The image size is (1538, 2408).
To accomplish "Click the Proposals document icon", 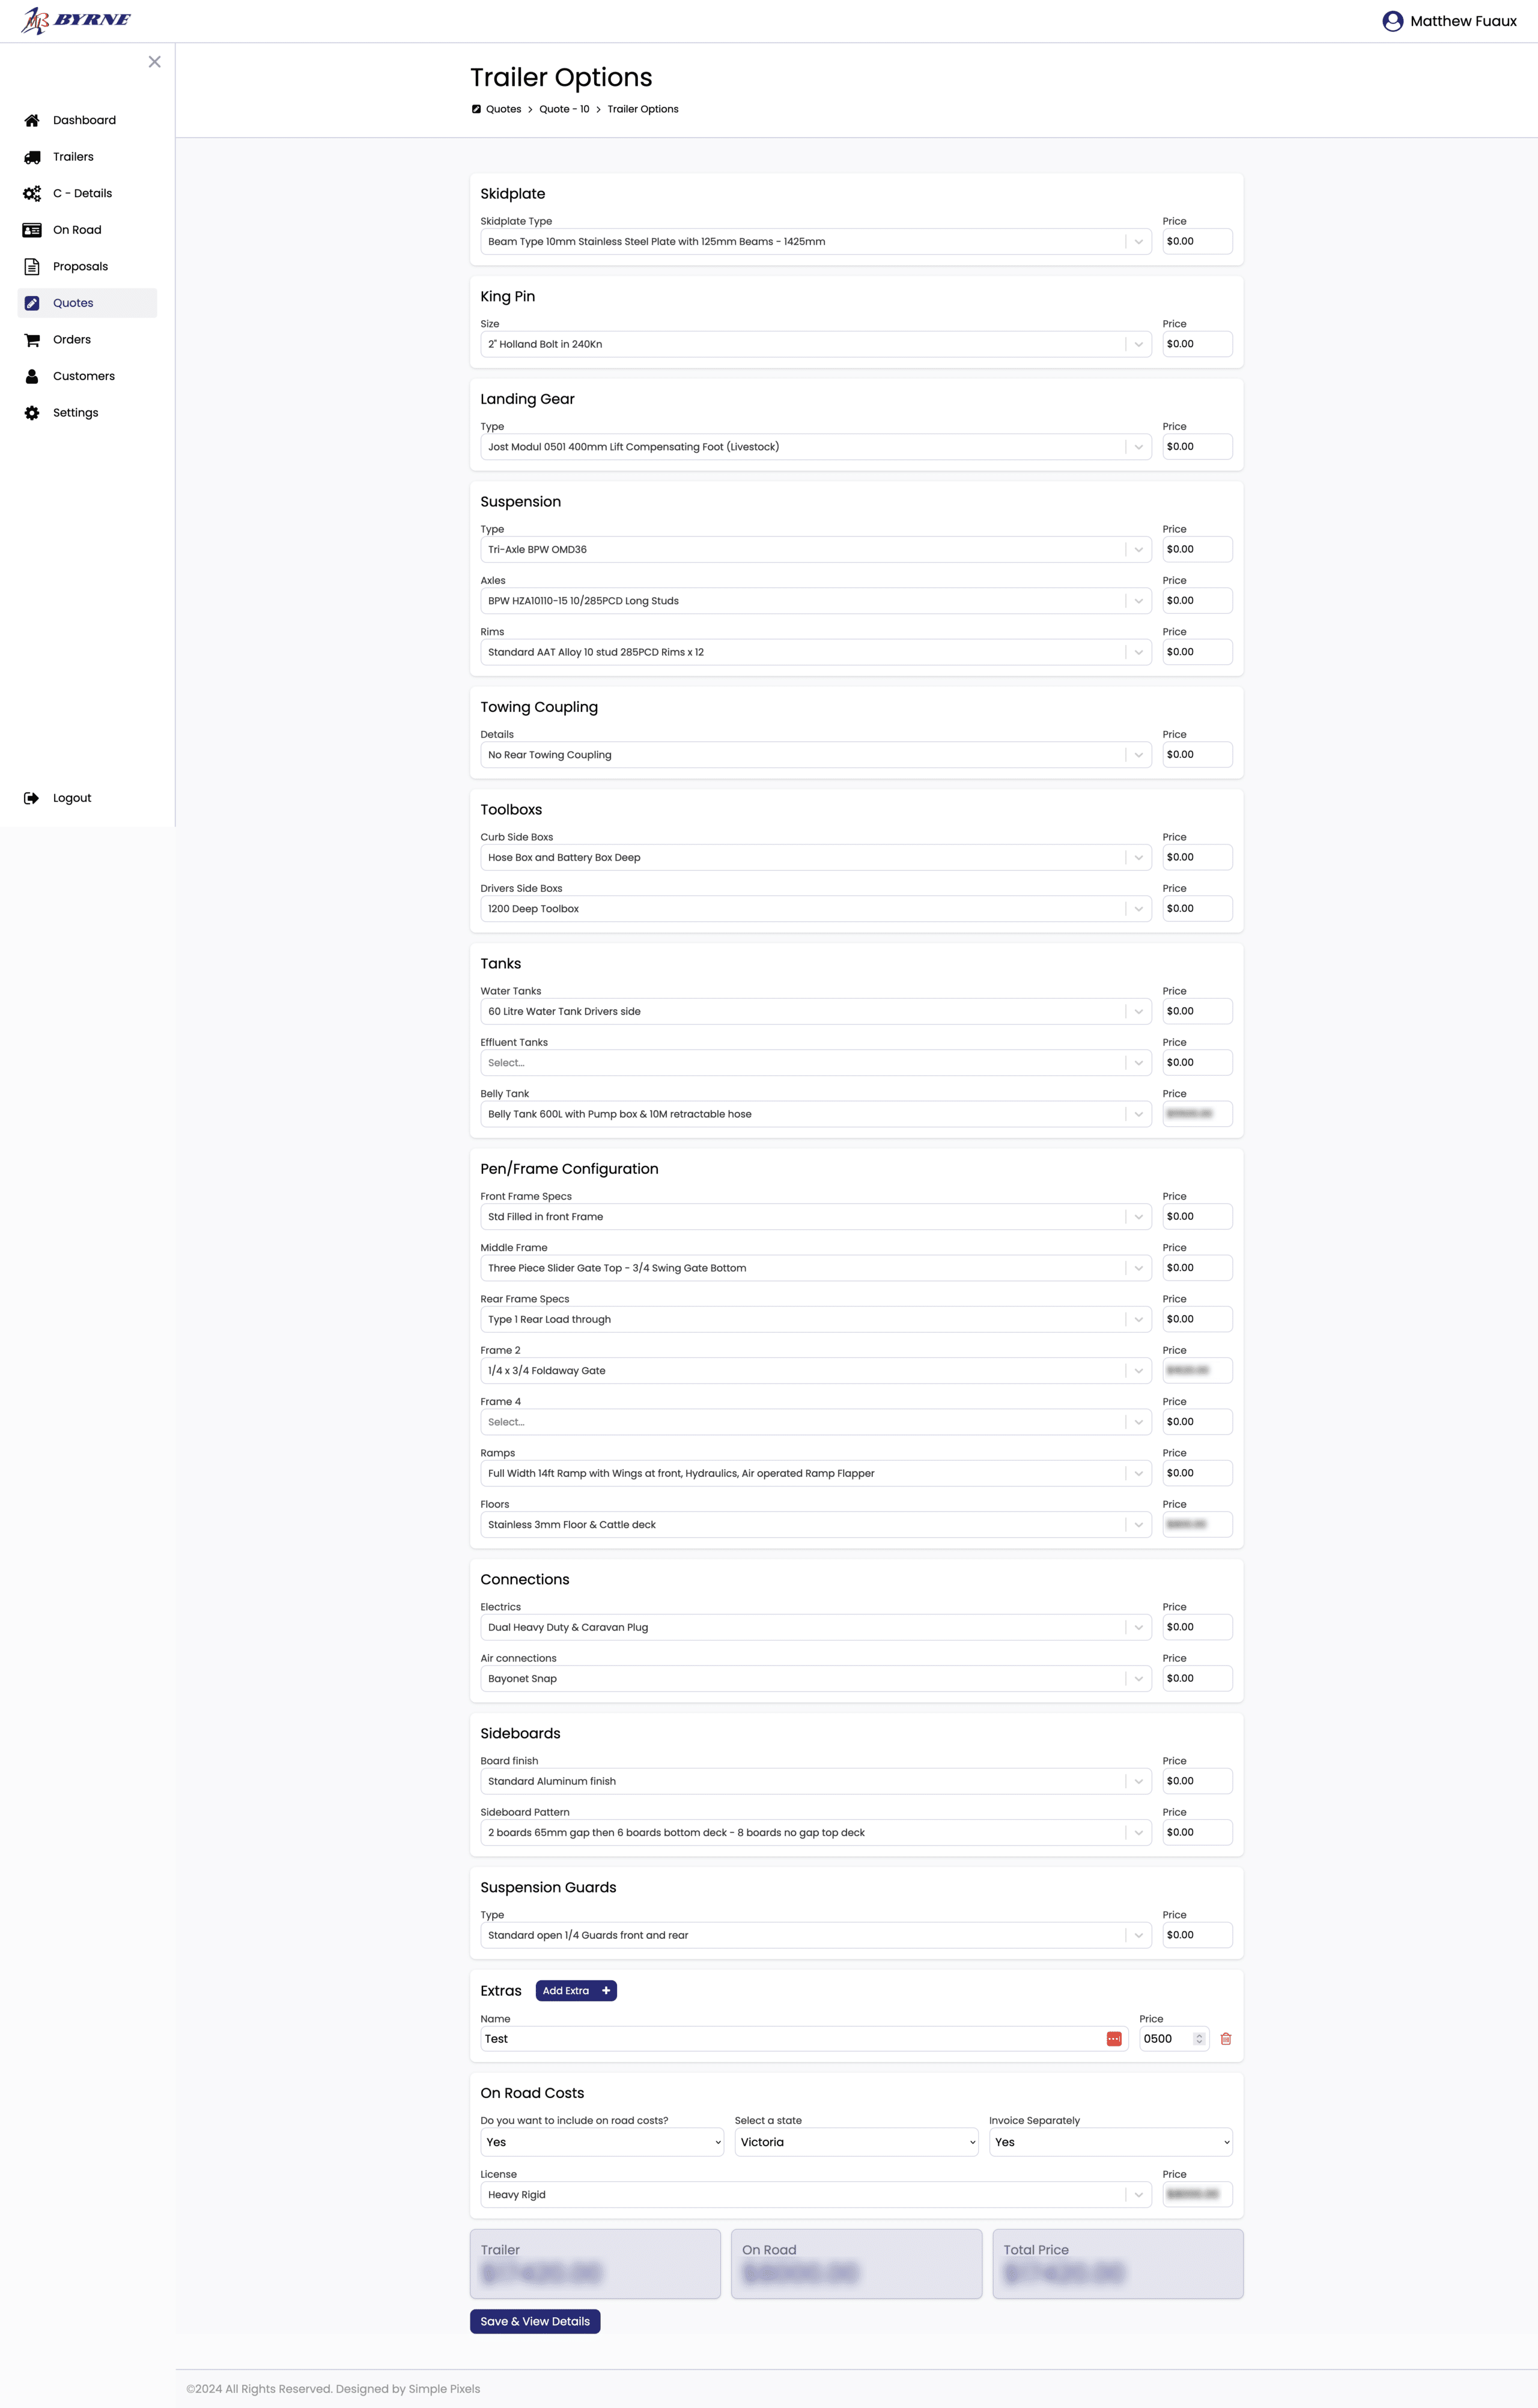I will point(32,267).
